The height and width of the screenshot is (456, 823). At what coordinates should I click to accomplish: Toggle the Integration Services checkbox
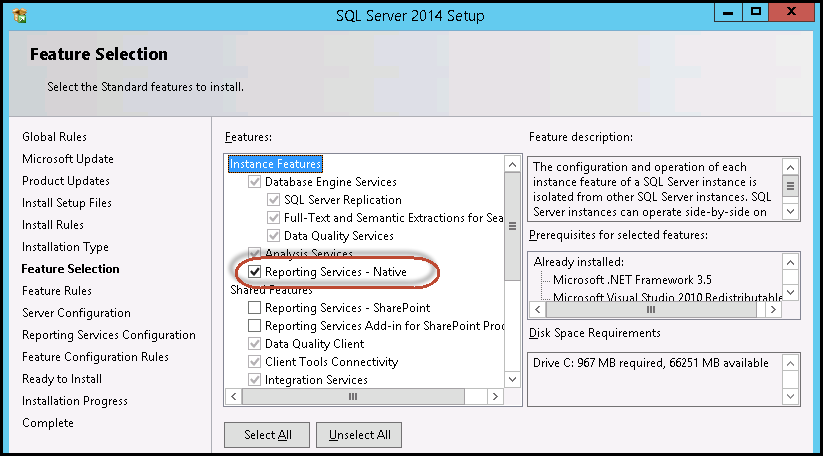click(255, 379)
